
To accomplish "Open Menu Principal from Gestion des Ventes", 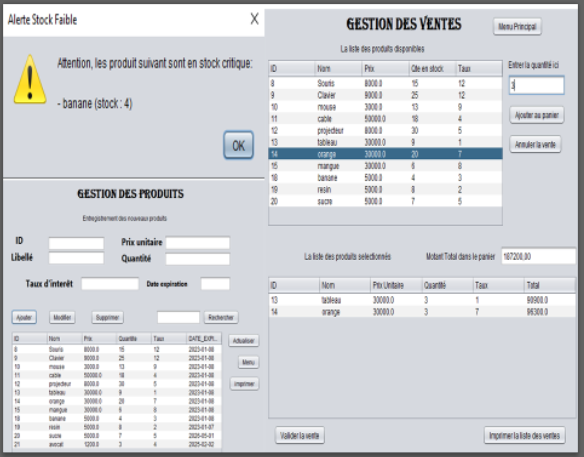I will point(517,26).
